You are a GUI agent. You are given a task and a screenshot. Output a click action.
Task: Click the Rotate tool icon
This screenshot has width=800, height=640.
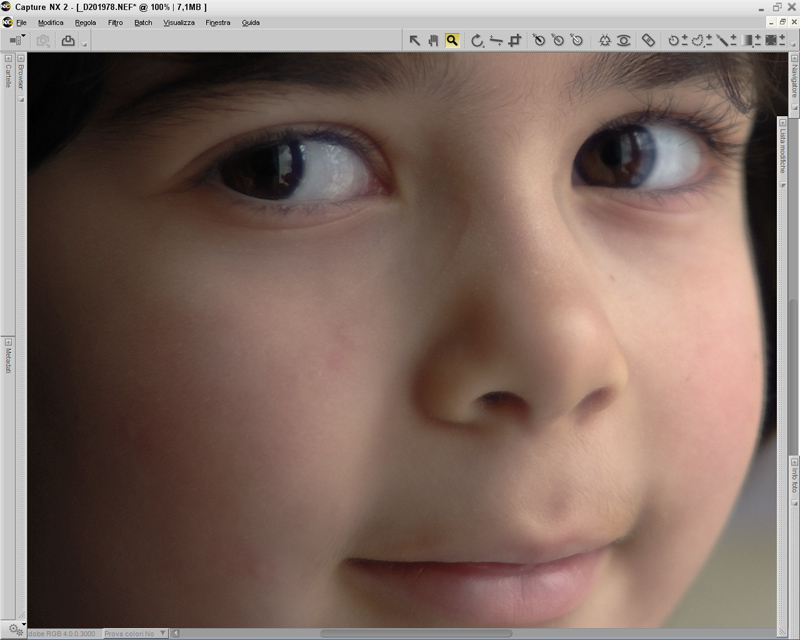(477, 40)
